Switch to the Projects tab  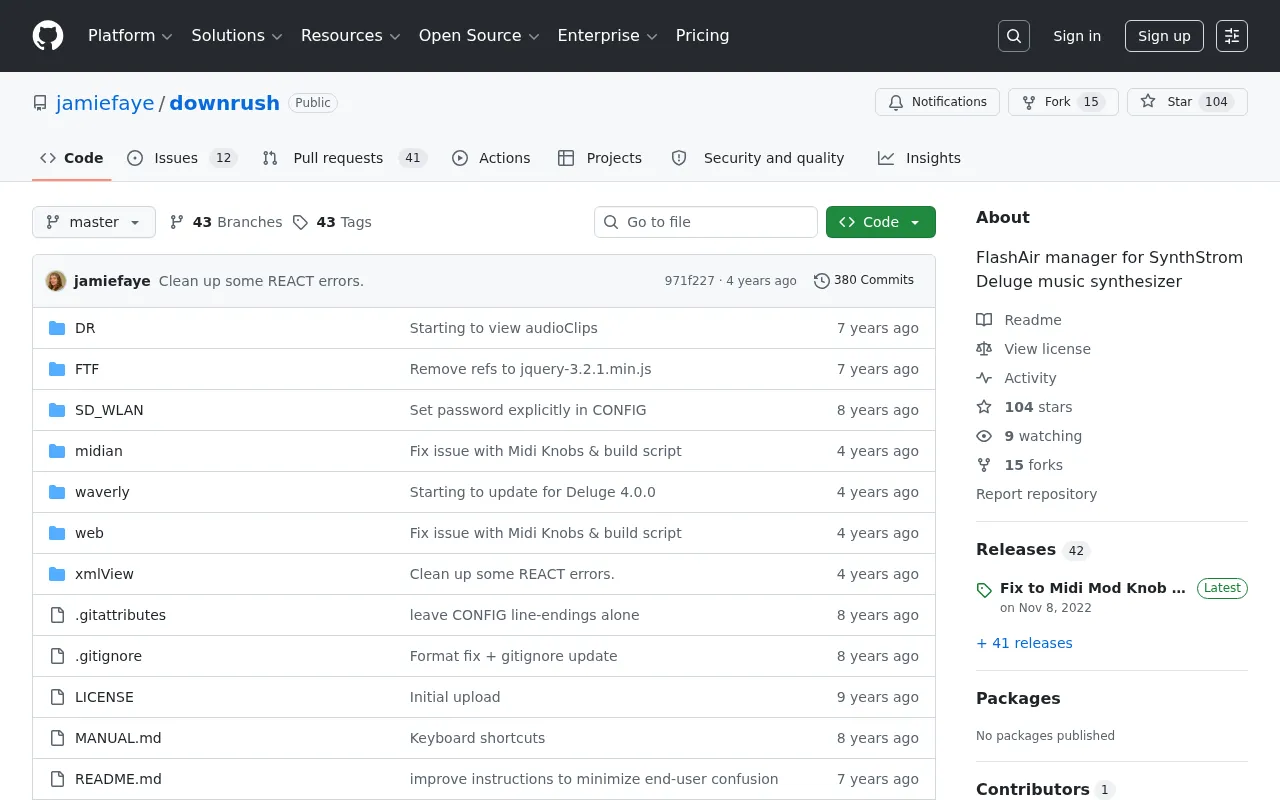tap(600, 158)
